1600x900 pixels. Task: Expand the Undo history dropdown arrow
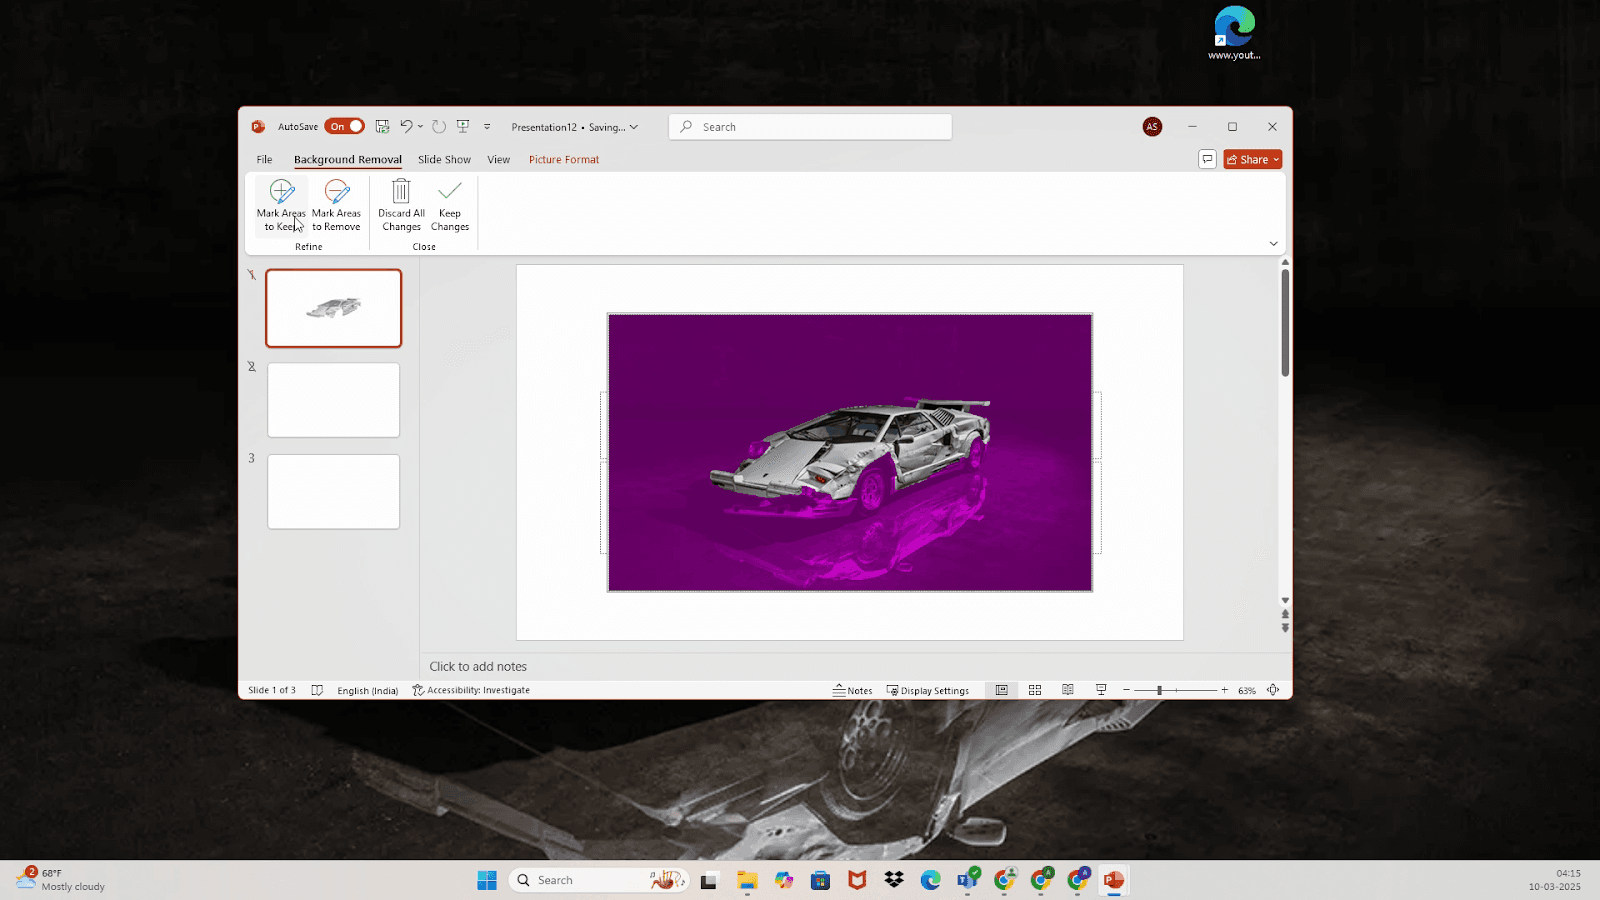point(420,127)
